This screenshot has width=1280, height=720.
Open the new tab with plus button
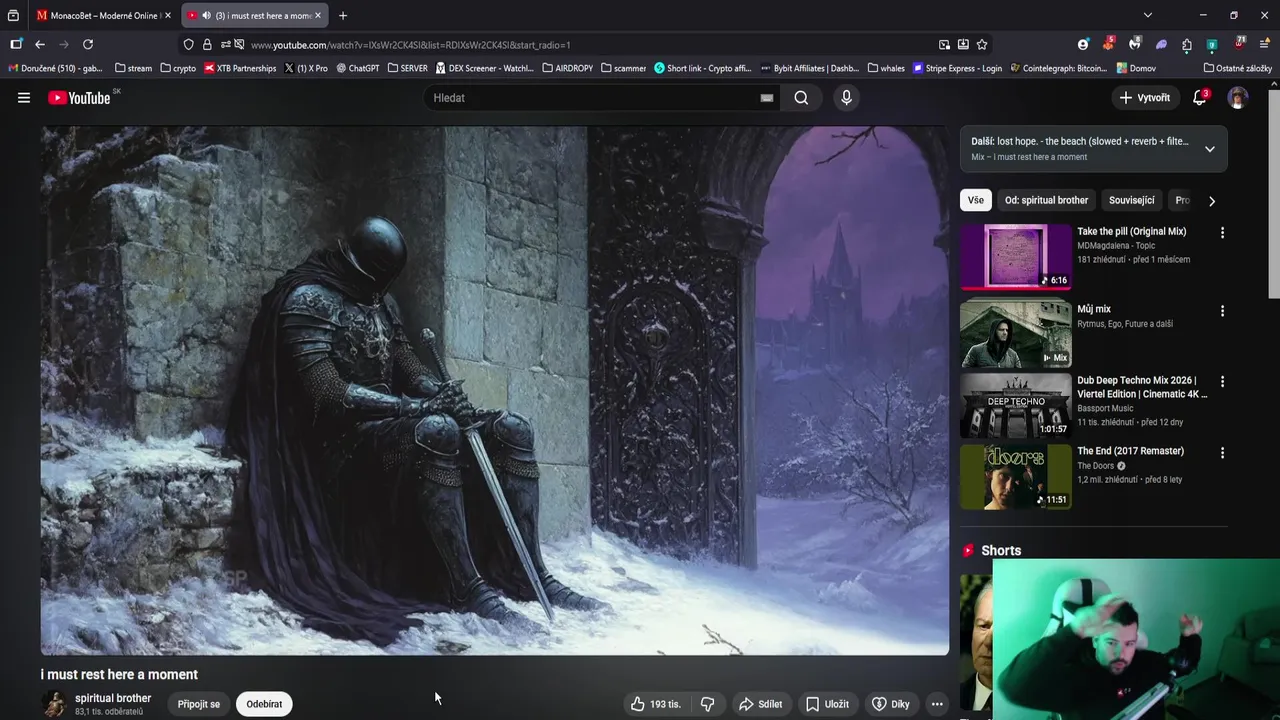pyautogui.click(x=343, y=15)
